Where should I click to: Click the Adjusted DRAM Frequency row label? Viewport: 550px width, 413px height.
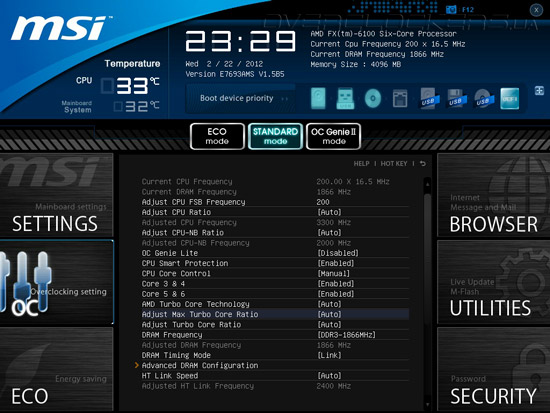coord(191,345)
